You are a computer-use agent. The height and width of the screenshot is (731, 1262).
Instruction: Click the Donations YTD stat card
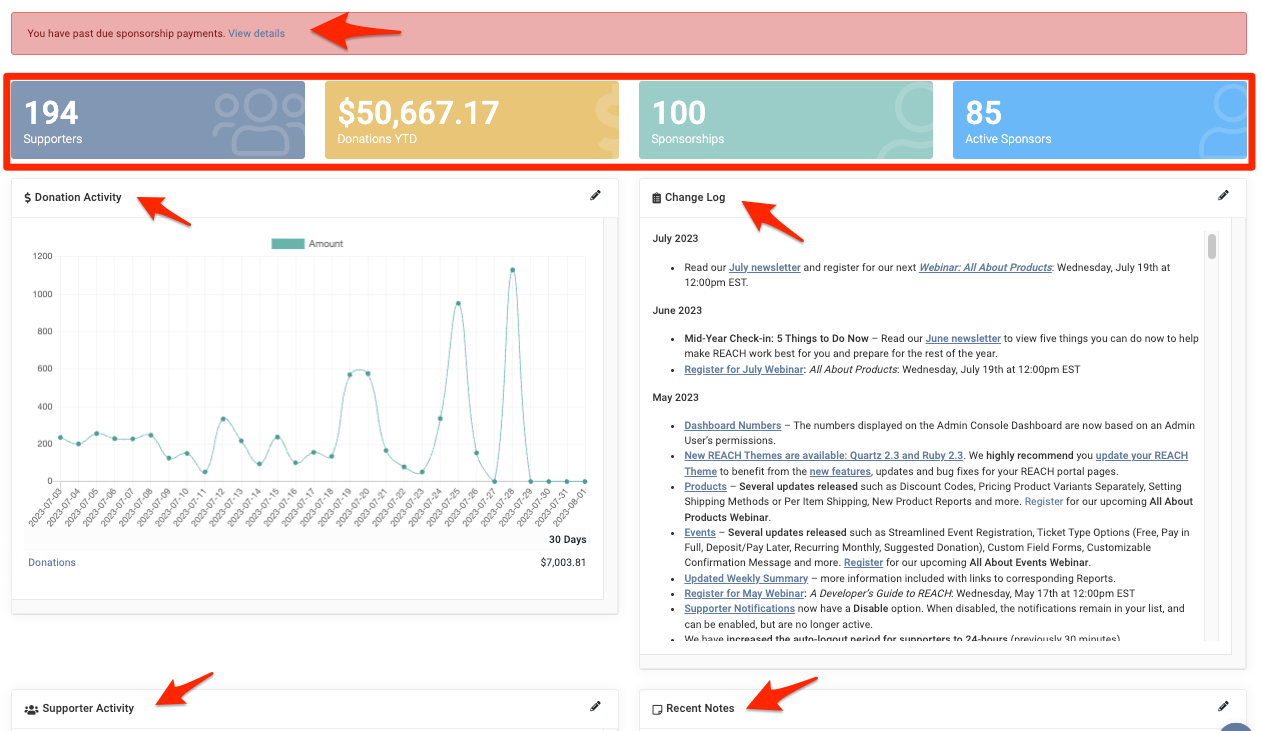coord(471,119)
